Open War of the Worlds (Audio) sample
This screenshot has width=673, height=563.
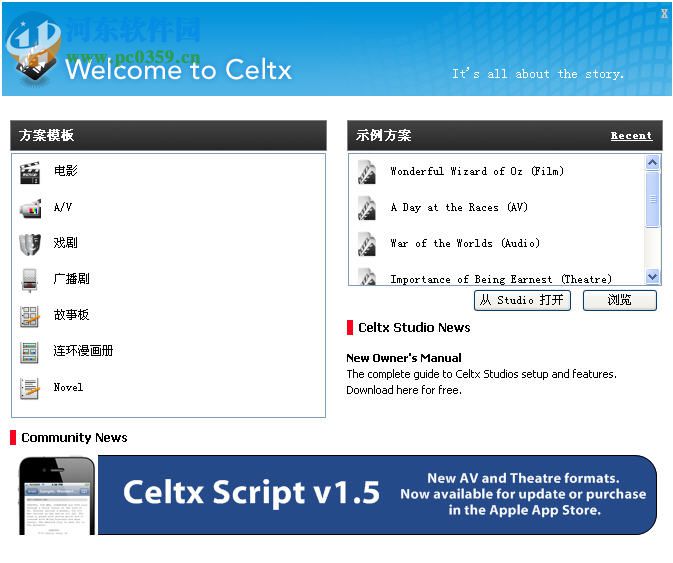point(465,243)
